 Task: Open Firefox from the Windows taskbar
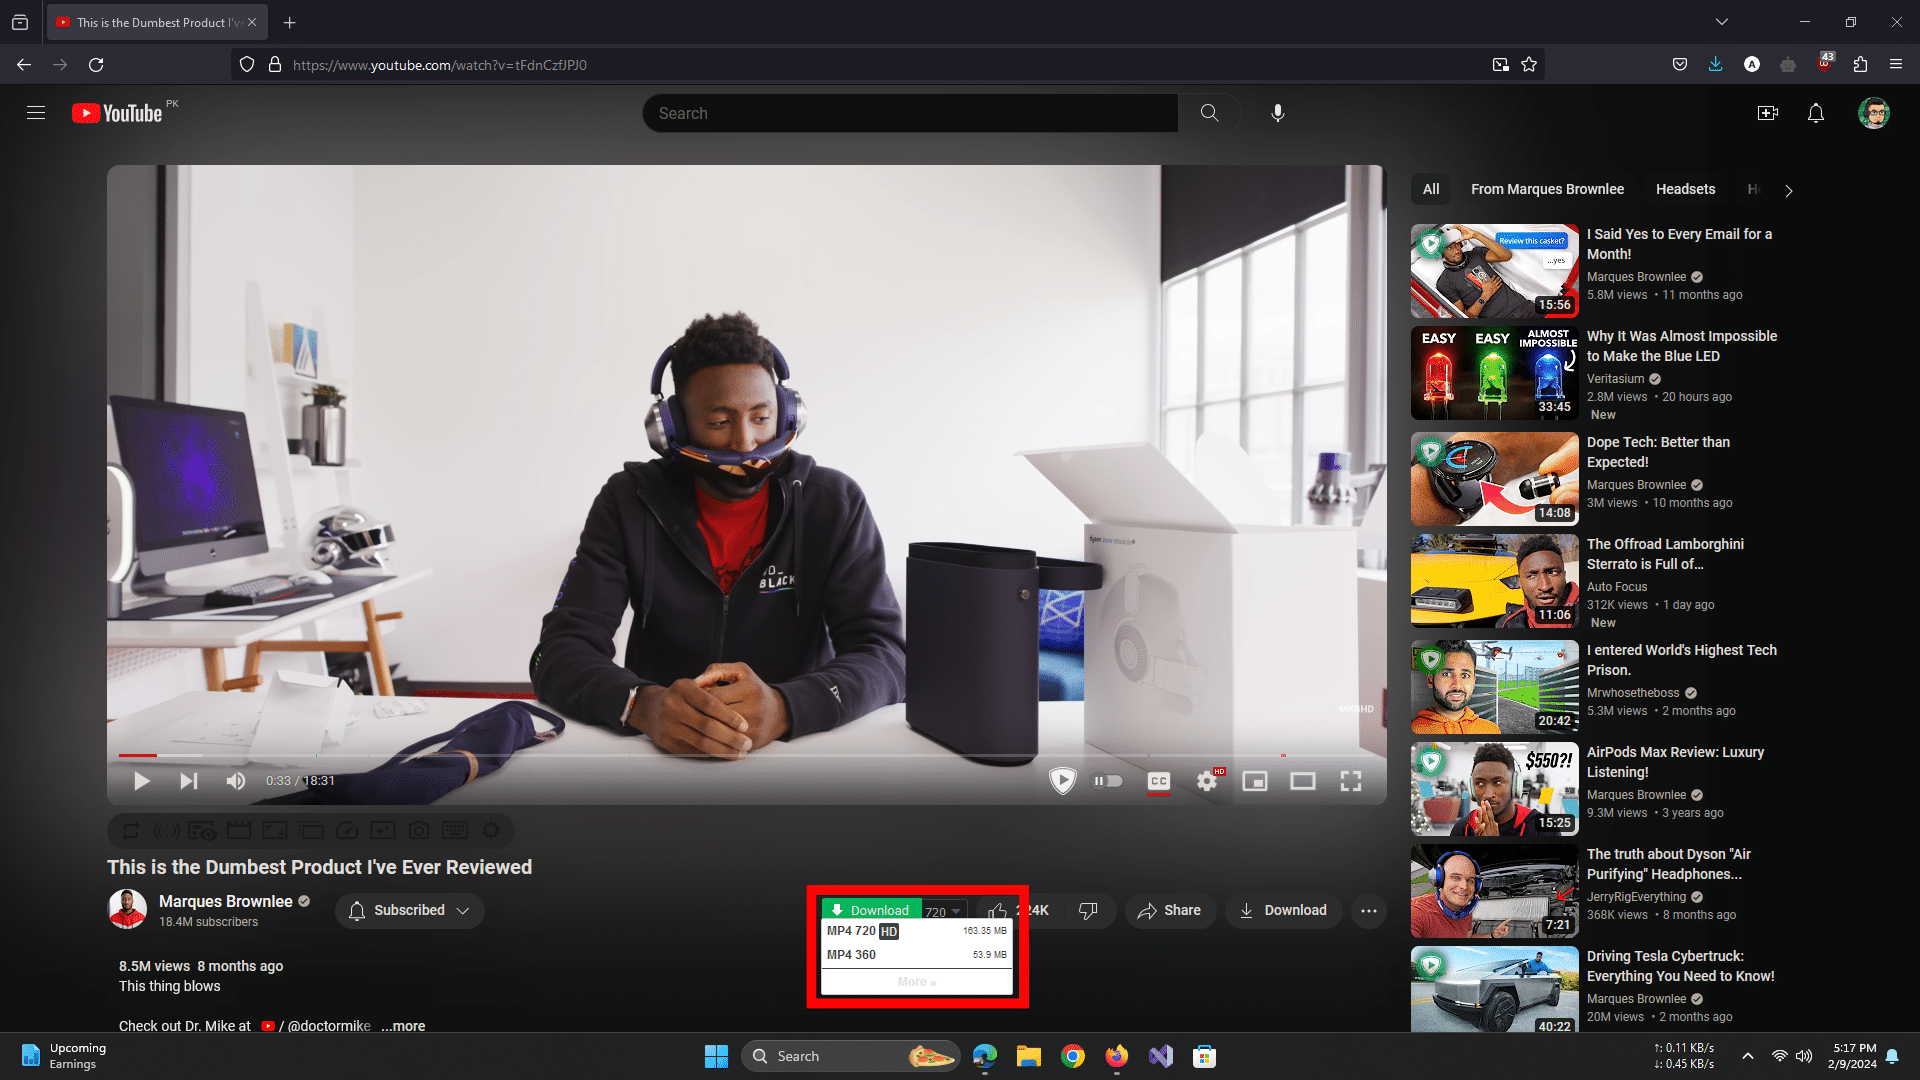point(1116,1056)
